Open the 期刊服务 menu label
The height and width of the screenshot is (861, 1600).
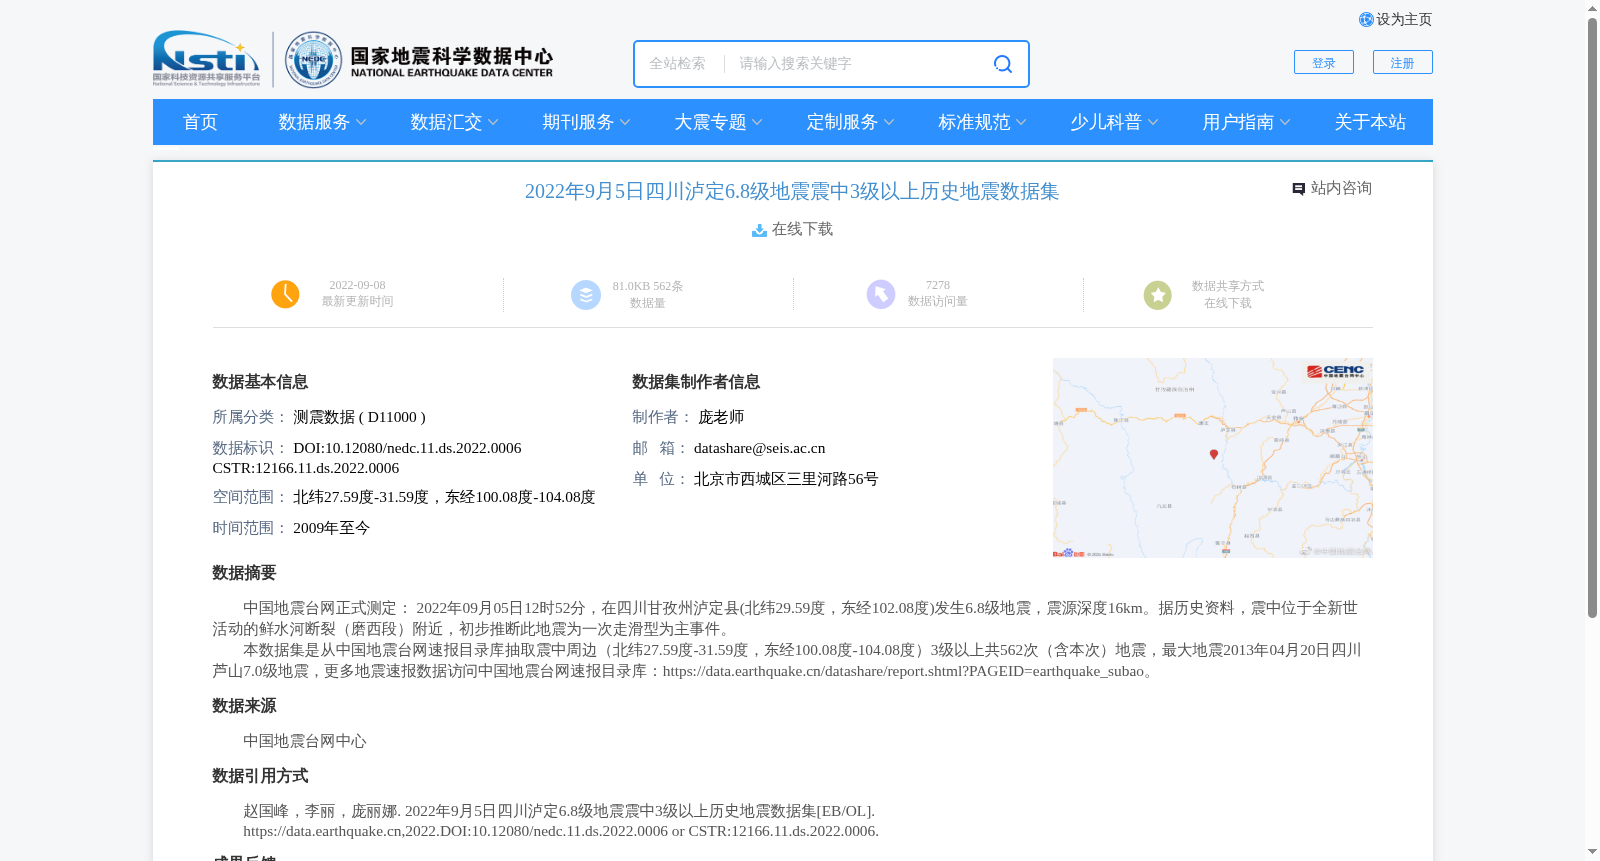[x=578, y=122]
